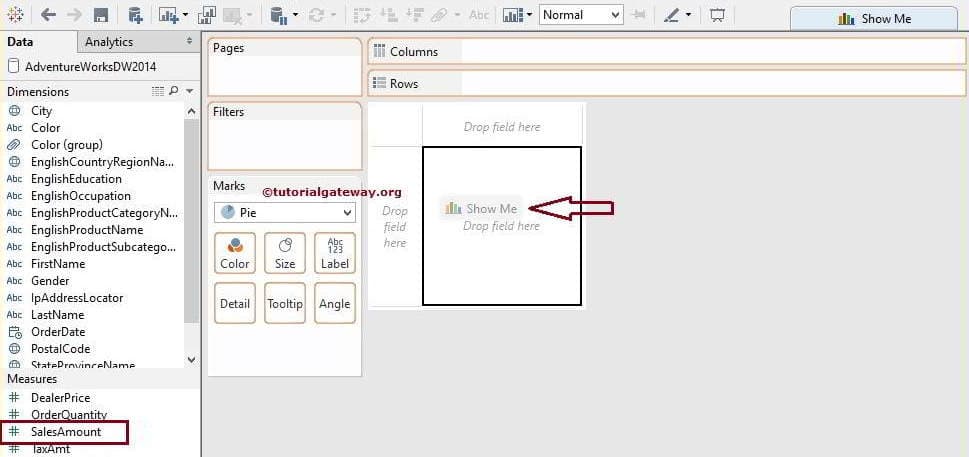The width and height of the screenshot is (969, 457).
Task: Open the view cards chart icon
Action: coord(512,15)
